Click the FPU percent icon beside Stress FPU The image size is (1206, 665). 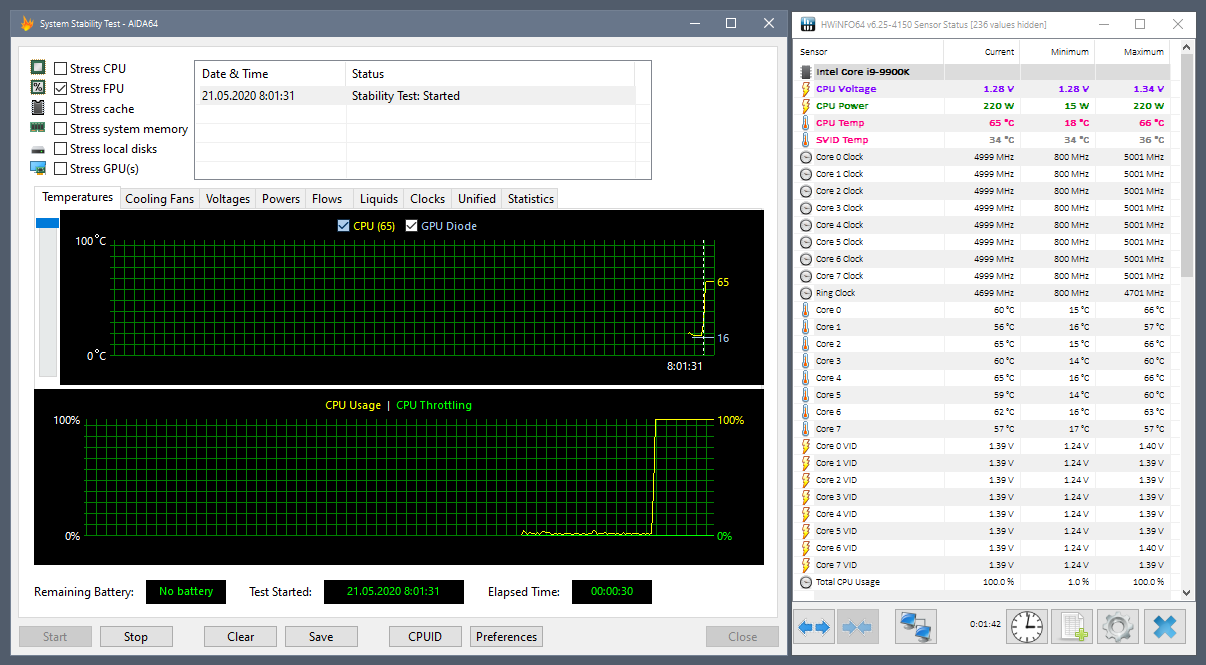[38, 88]
